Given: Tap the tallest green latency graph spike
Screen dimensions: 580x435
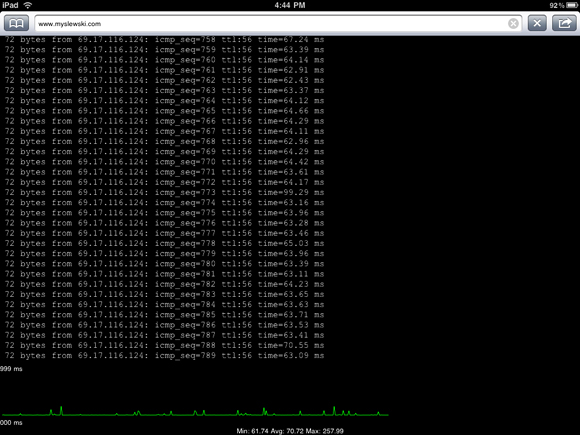Looking at the screenshot, I should [61, 410].
